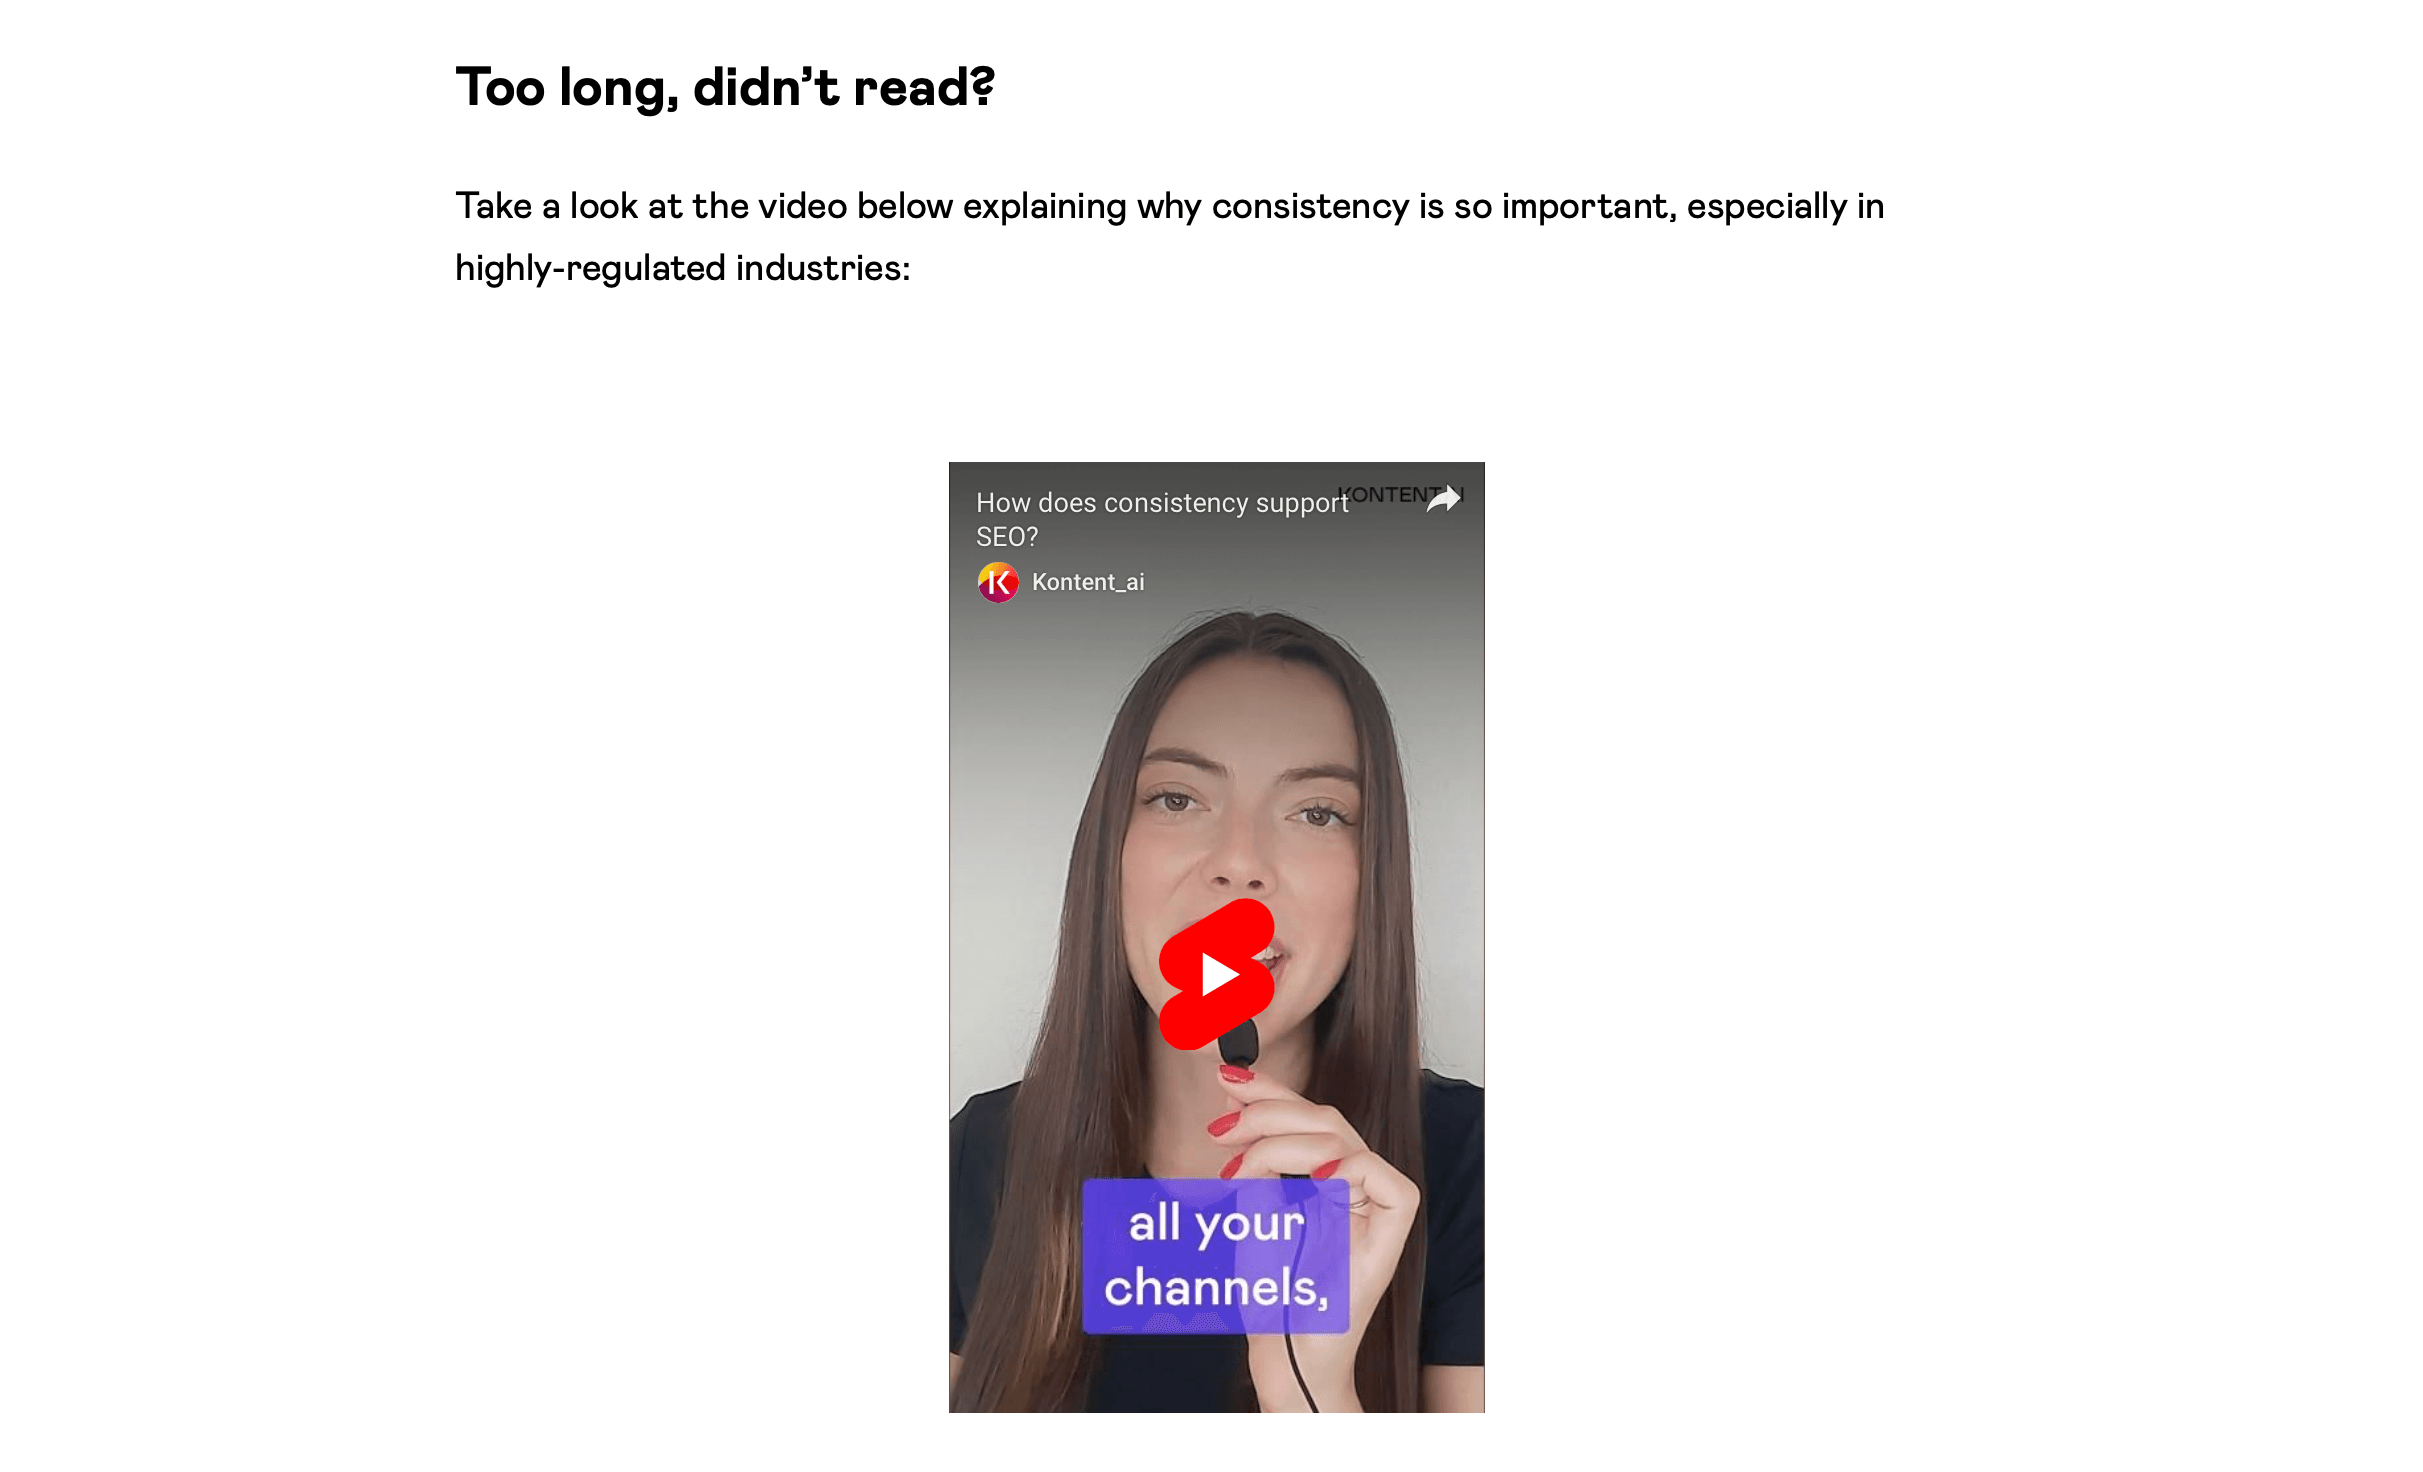Click the share arrow icon on video
The height and width of the screenshot is (1472, 2423).
[1444, 498]
